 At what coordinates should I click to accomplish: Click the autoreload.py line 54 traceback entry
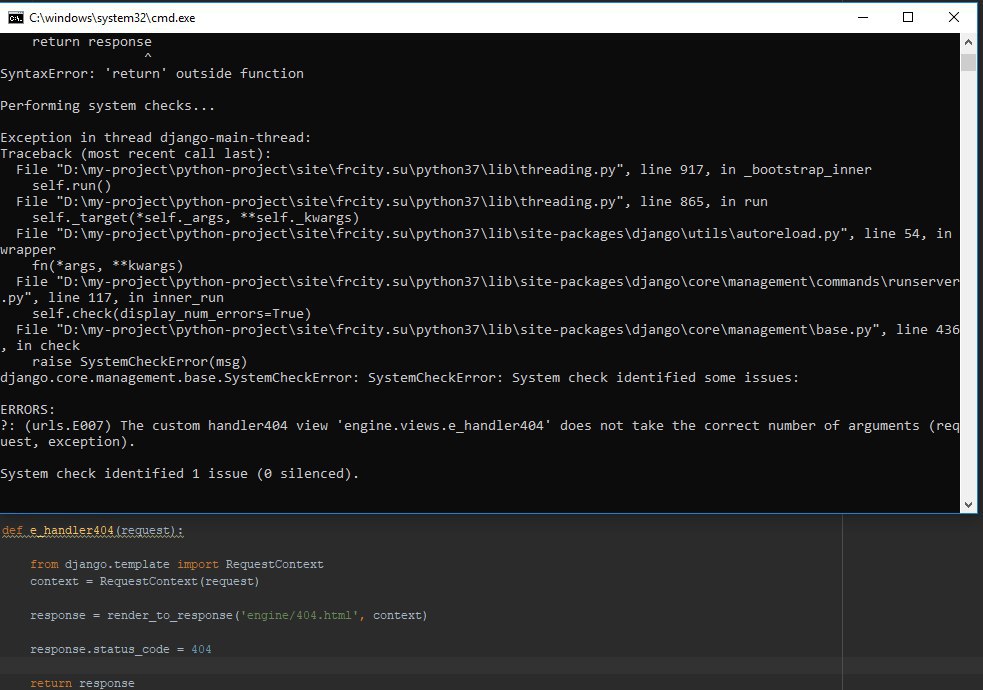[x=476, y=241]
